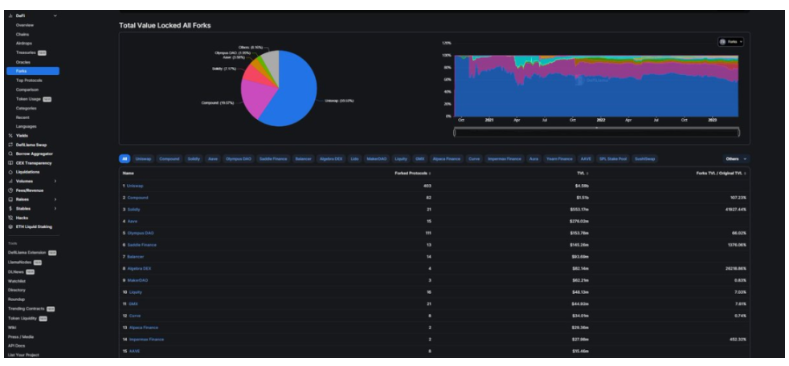Open Trending Contracts tool link
Viewport: 789px width, 366px height.
tap(26, 309)
